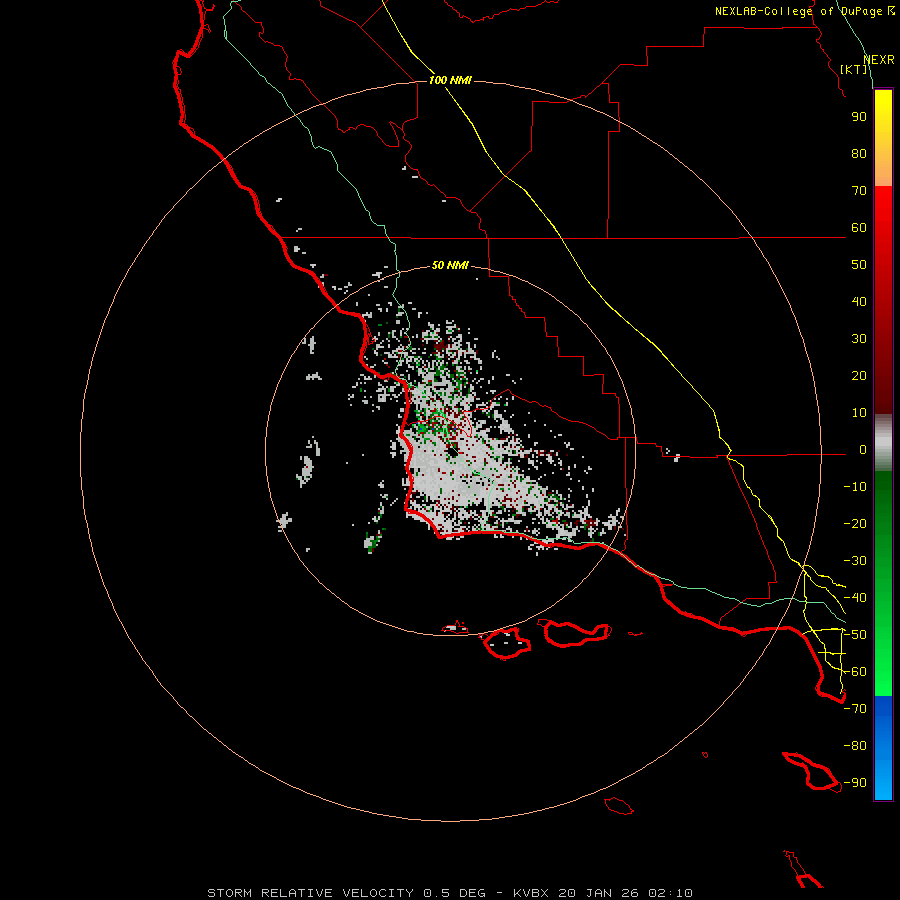Select the 30 value on the velocity scale
Screen dimensions: 900x900
(859, 339)
